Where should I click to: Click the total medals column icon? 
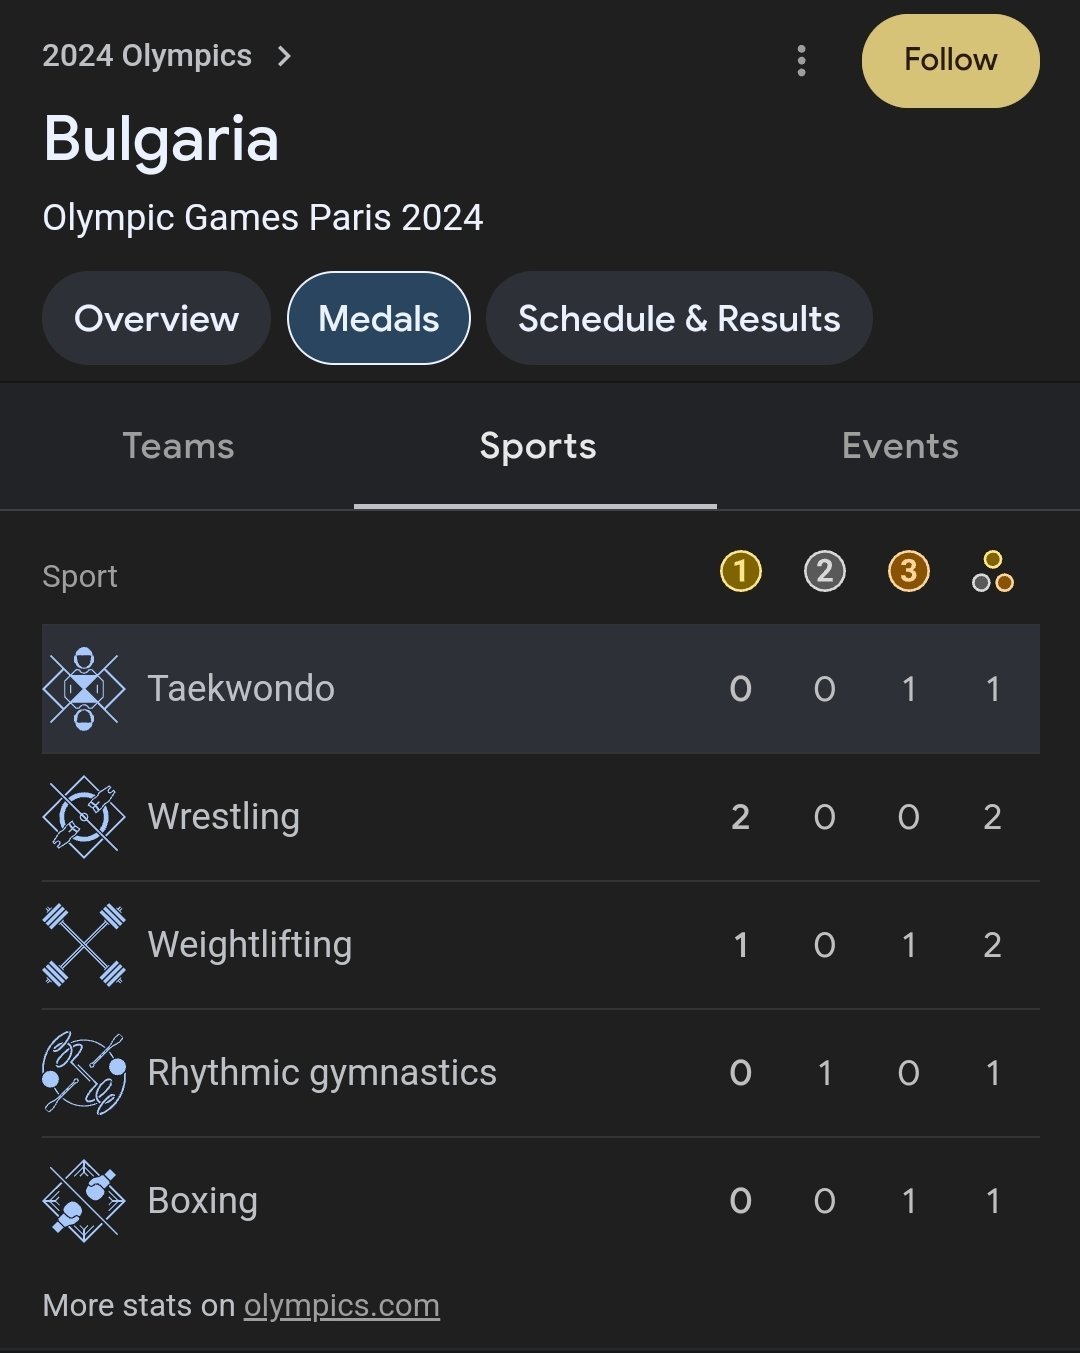(x=992, y=572)
